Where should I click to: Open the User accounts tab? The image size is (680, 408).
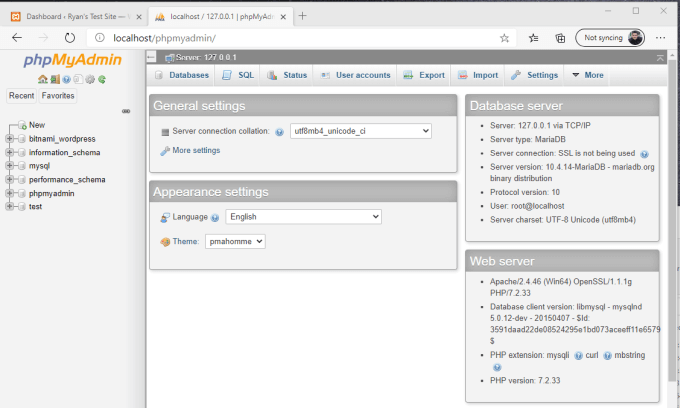click(x=356, y=75)
